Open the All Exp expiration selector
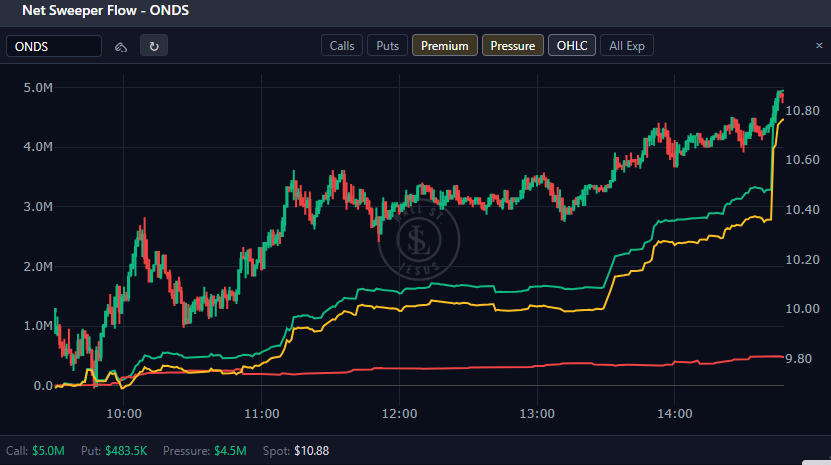This screenshot has height=465, width=831. click(x=627, y=46)
